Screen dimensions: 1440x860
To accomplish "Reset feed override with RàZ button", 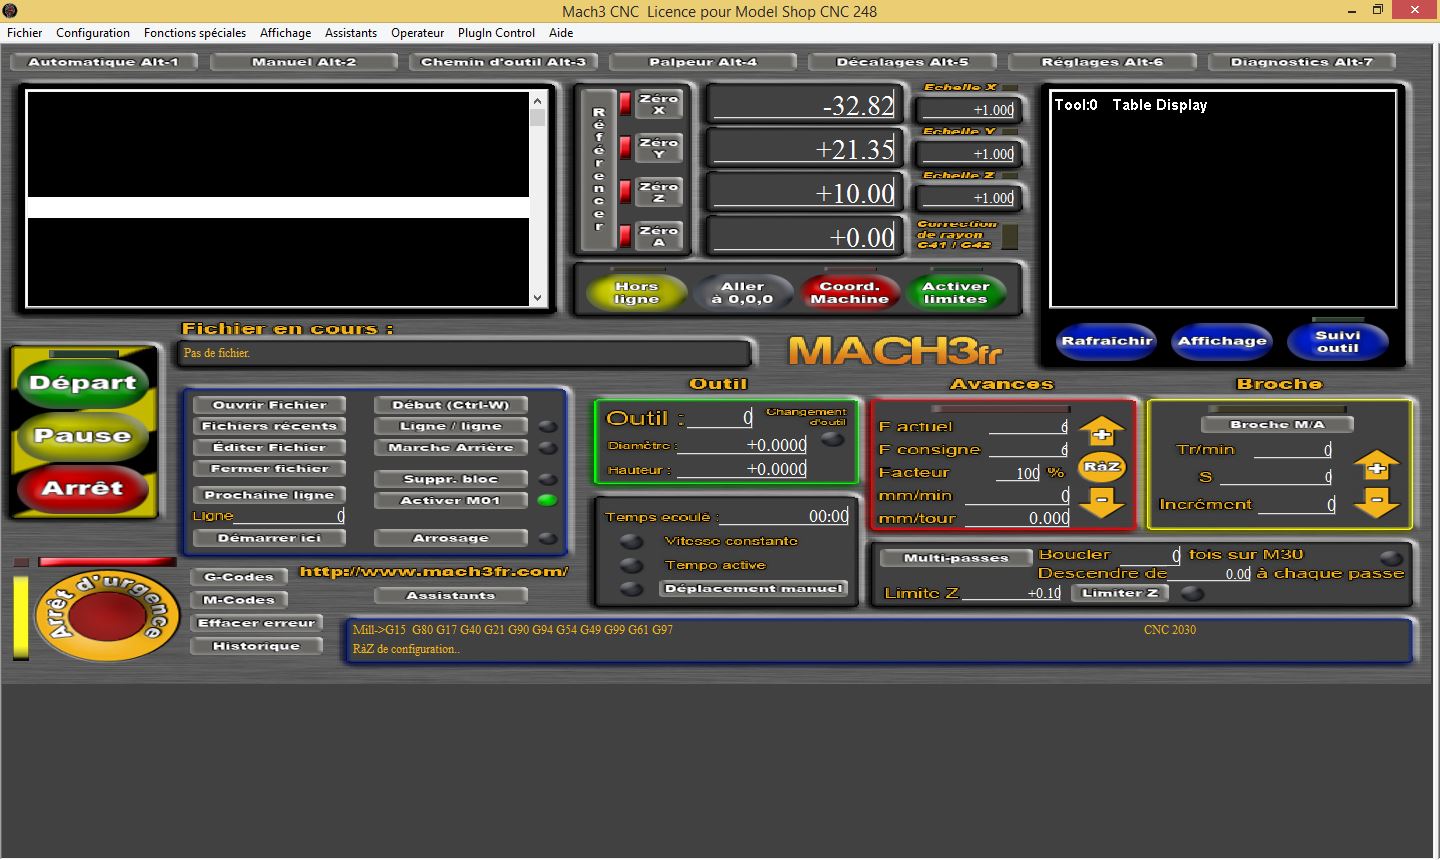I will (x=1102, y=467).
